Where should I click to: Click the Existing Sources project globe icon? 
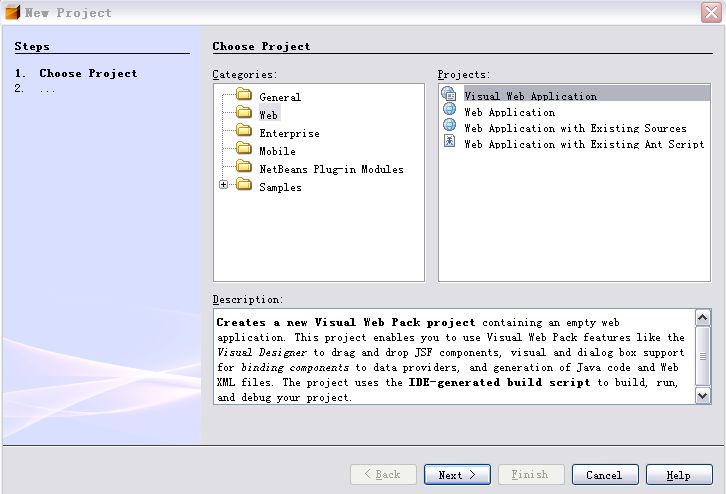pos(449,125)
